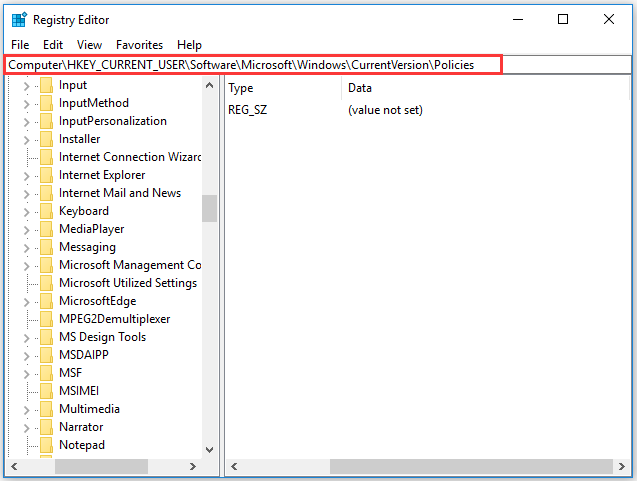Expand the MediaPlayer key
Screen dimensions: 637x481
pyautogui.click(x=26, y=230)
